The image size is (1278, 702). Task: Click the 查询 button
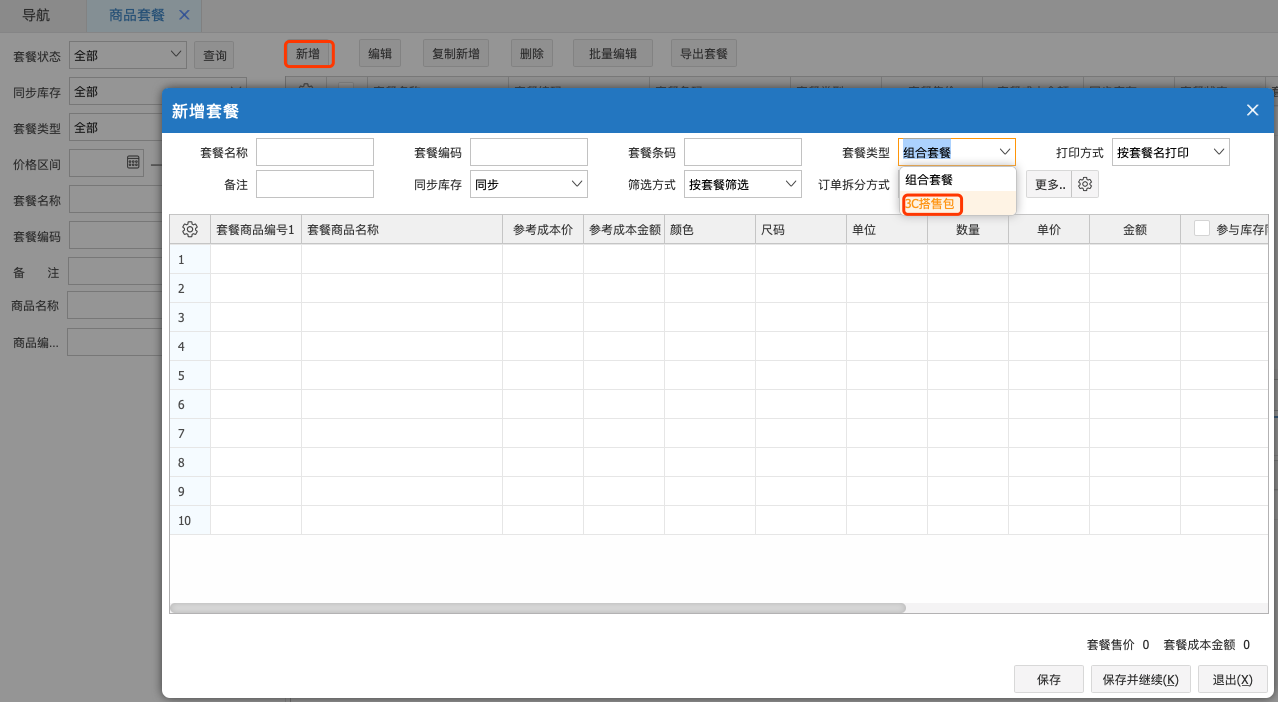pyautogui.click(x=215, y=56)
